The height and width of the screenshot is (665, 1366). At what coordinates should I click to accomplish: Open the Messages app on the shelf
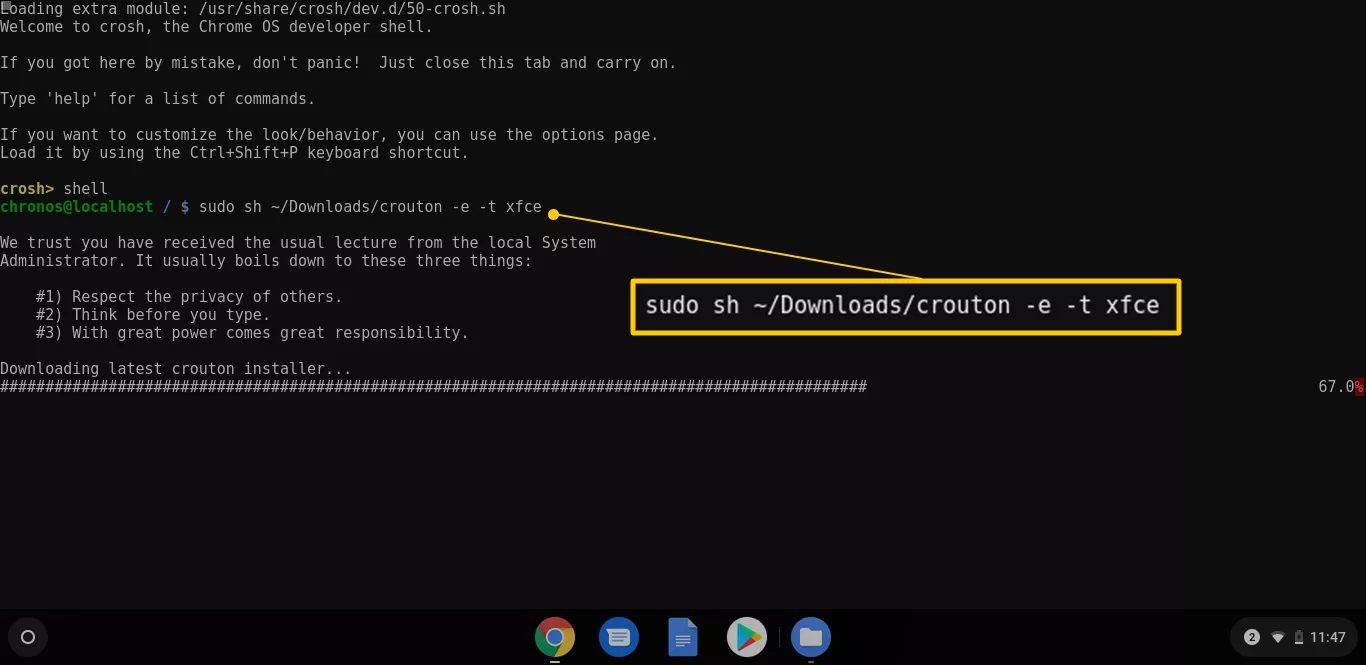(619, 637)
